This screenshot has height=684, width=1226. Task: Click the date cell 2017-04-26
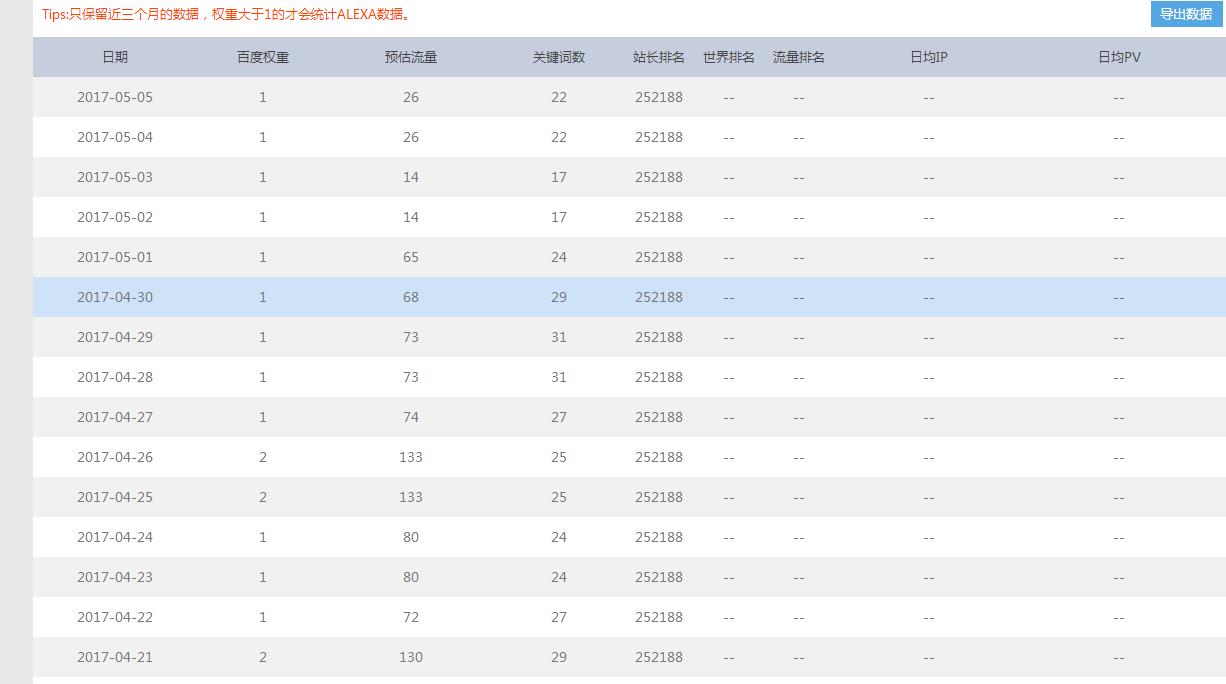point(115,457)
